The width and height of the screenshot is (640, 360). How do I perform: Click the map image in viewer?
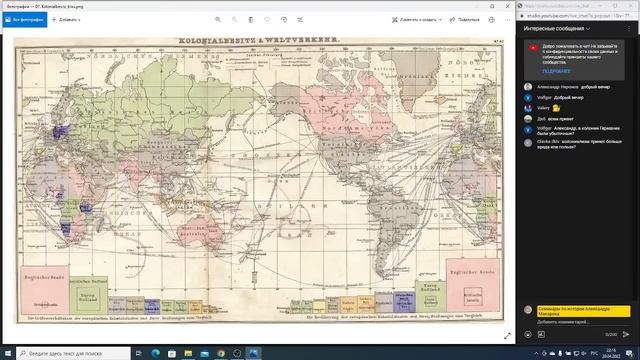pyautogui.click(x=259, y=180)
